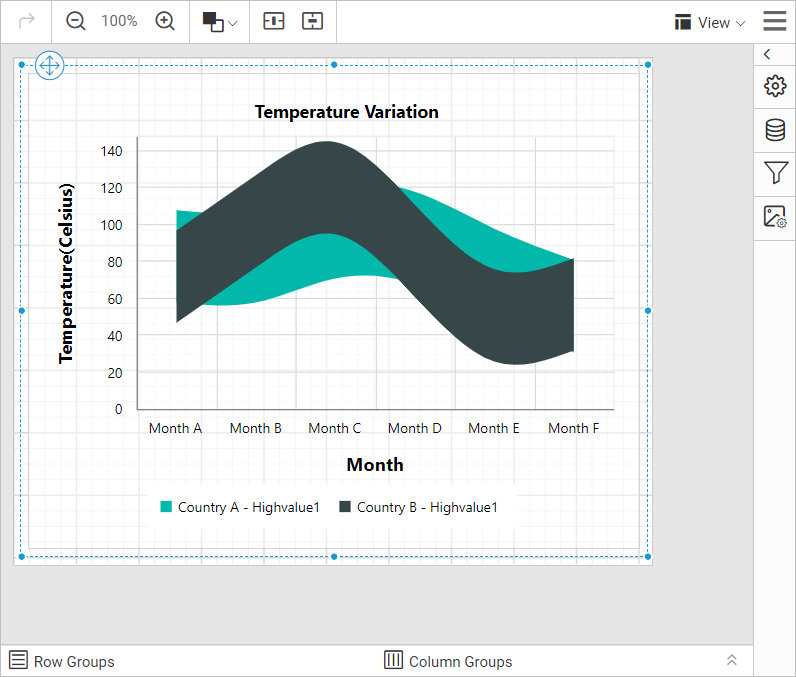
Task: Click the Month A axis label
Action: [176, 428]
